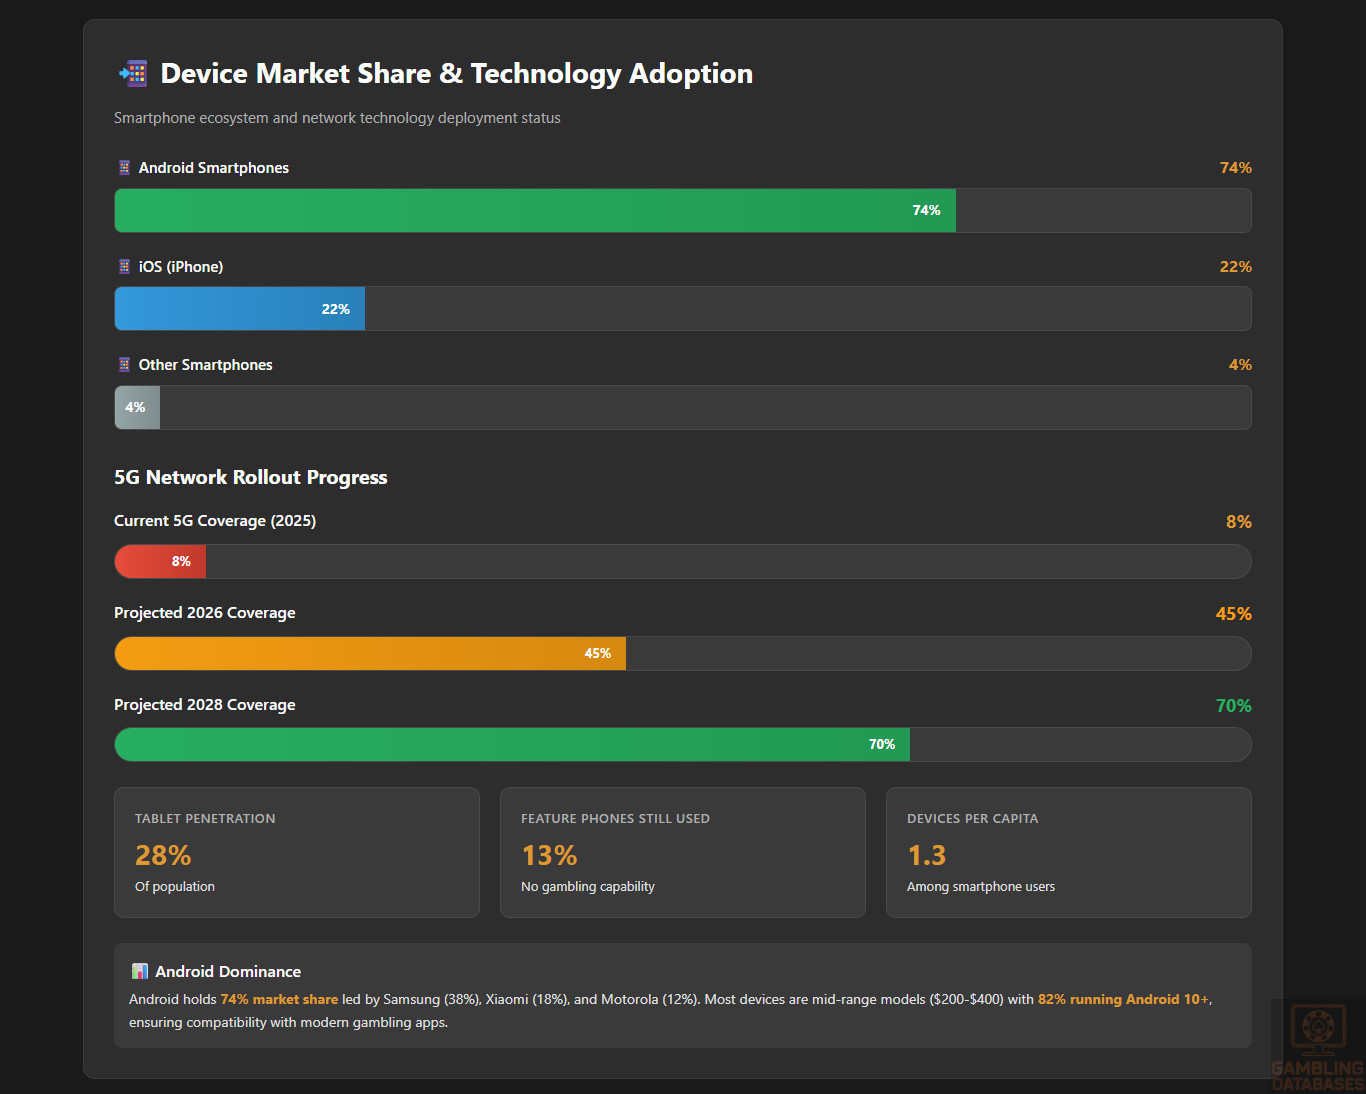The height and width of the screenshot is (1094, 1366).
Task: Click the phone icon next to Other Smartphones
Action: pyautogui.click(x=124, y=365)
